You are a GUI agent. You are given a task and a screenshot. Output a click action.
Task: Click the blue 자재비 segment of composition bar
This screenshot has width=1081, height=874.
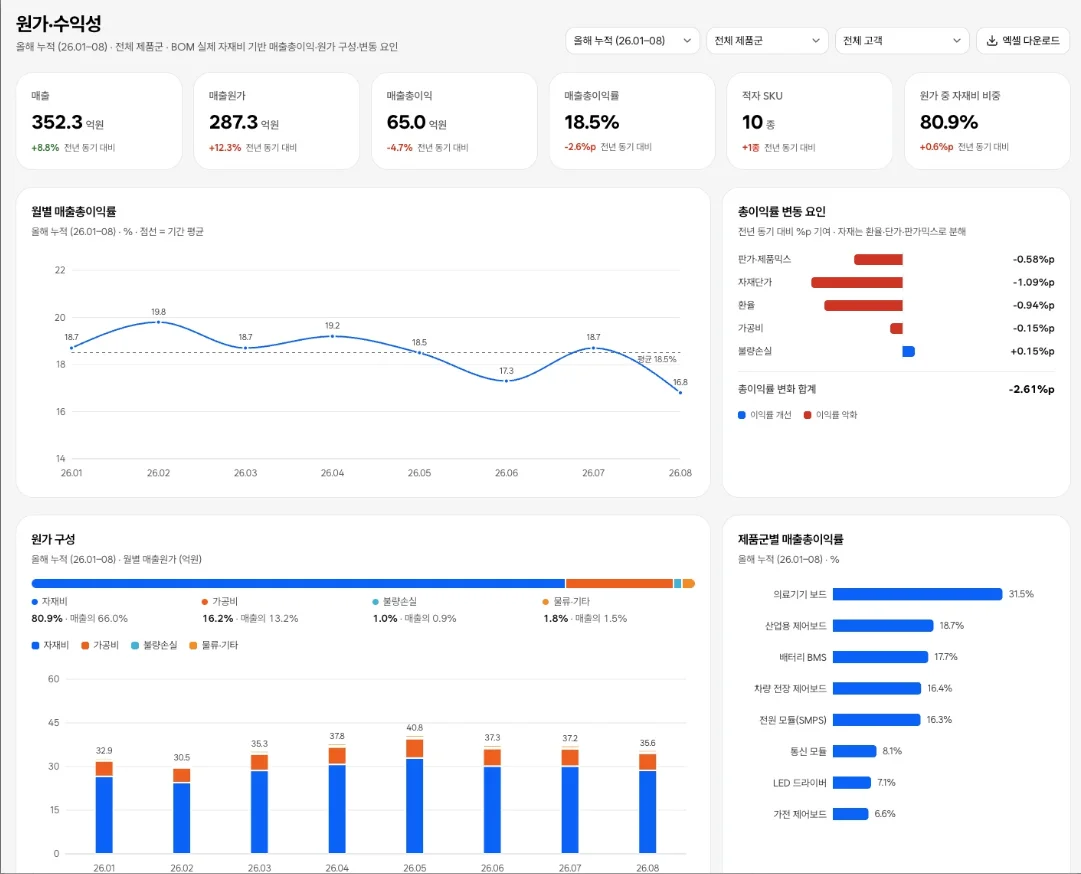tap(298, 584)
